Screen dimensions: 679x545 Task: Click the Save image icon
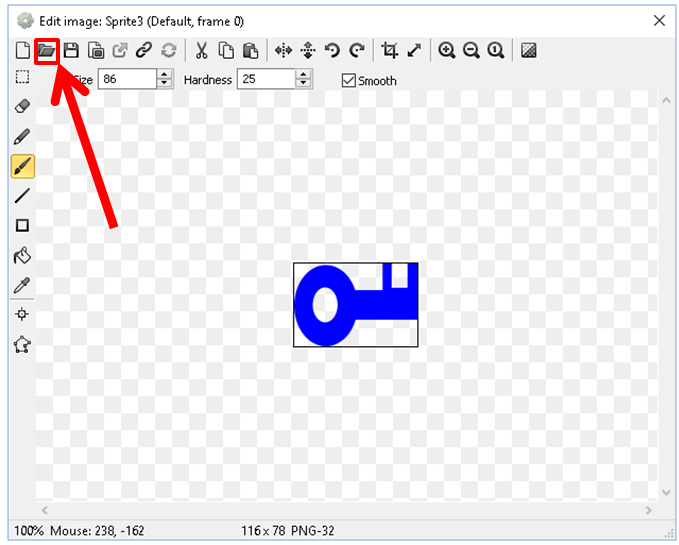click(71, 50)
